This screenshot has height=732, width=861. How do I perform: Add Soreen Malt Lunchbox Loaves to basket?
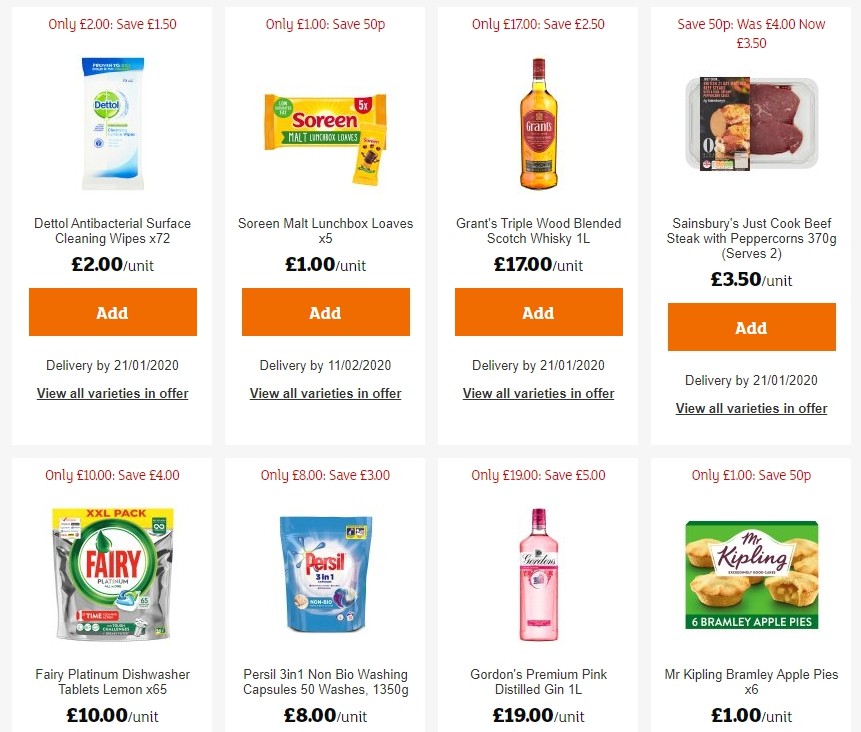pos(325,312)
